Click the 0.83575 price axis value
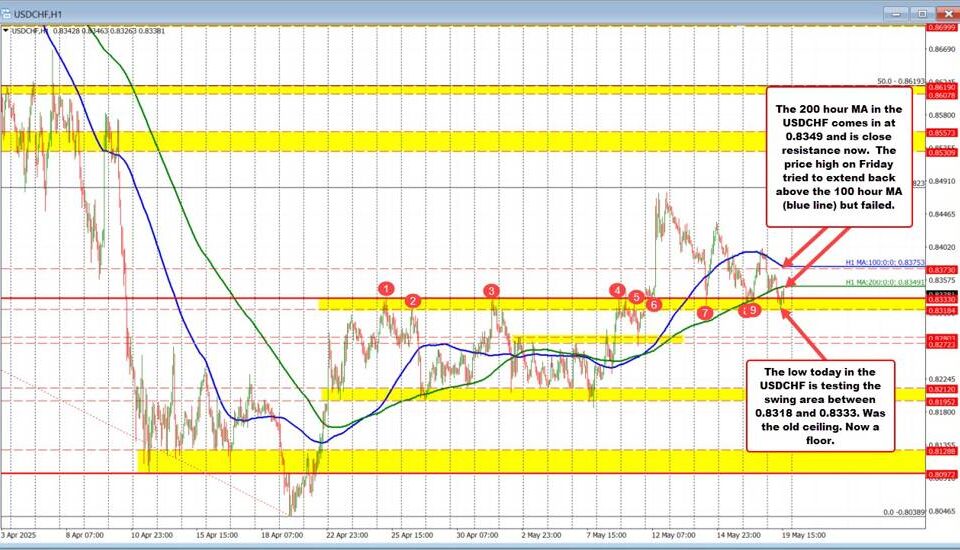Viewport: 960px width, 550px height. 942,281
